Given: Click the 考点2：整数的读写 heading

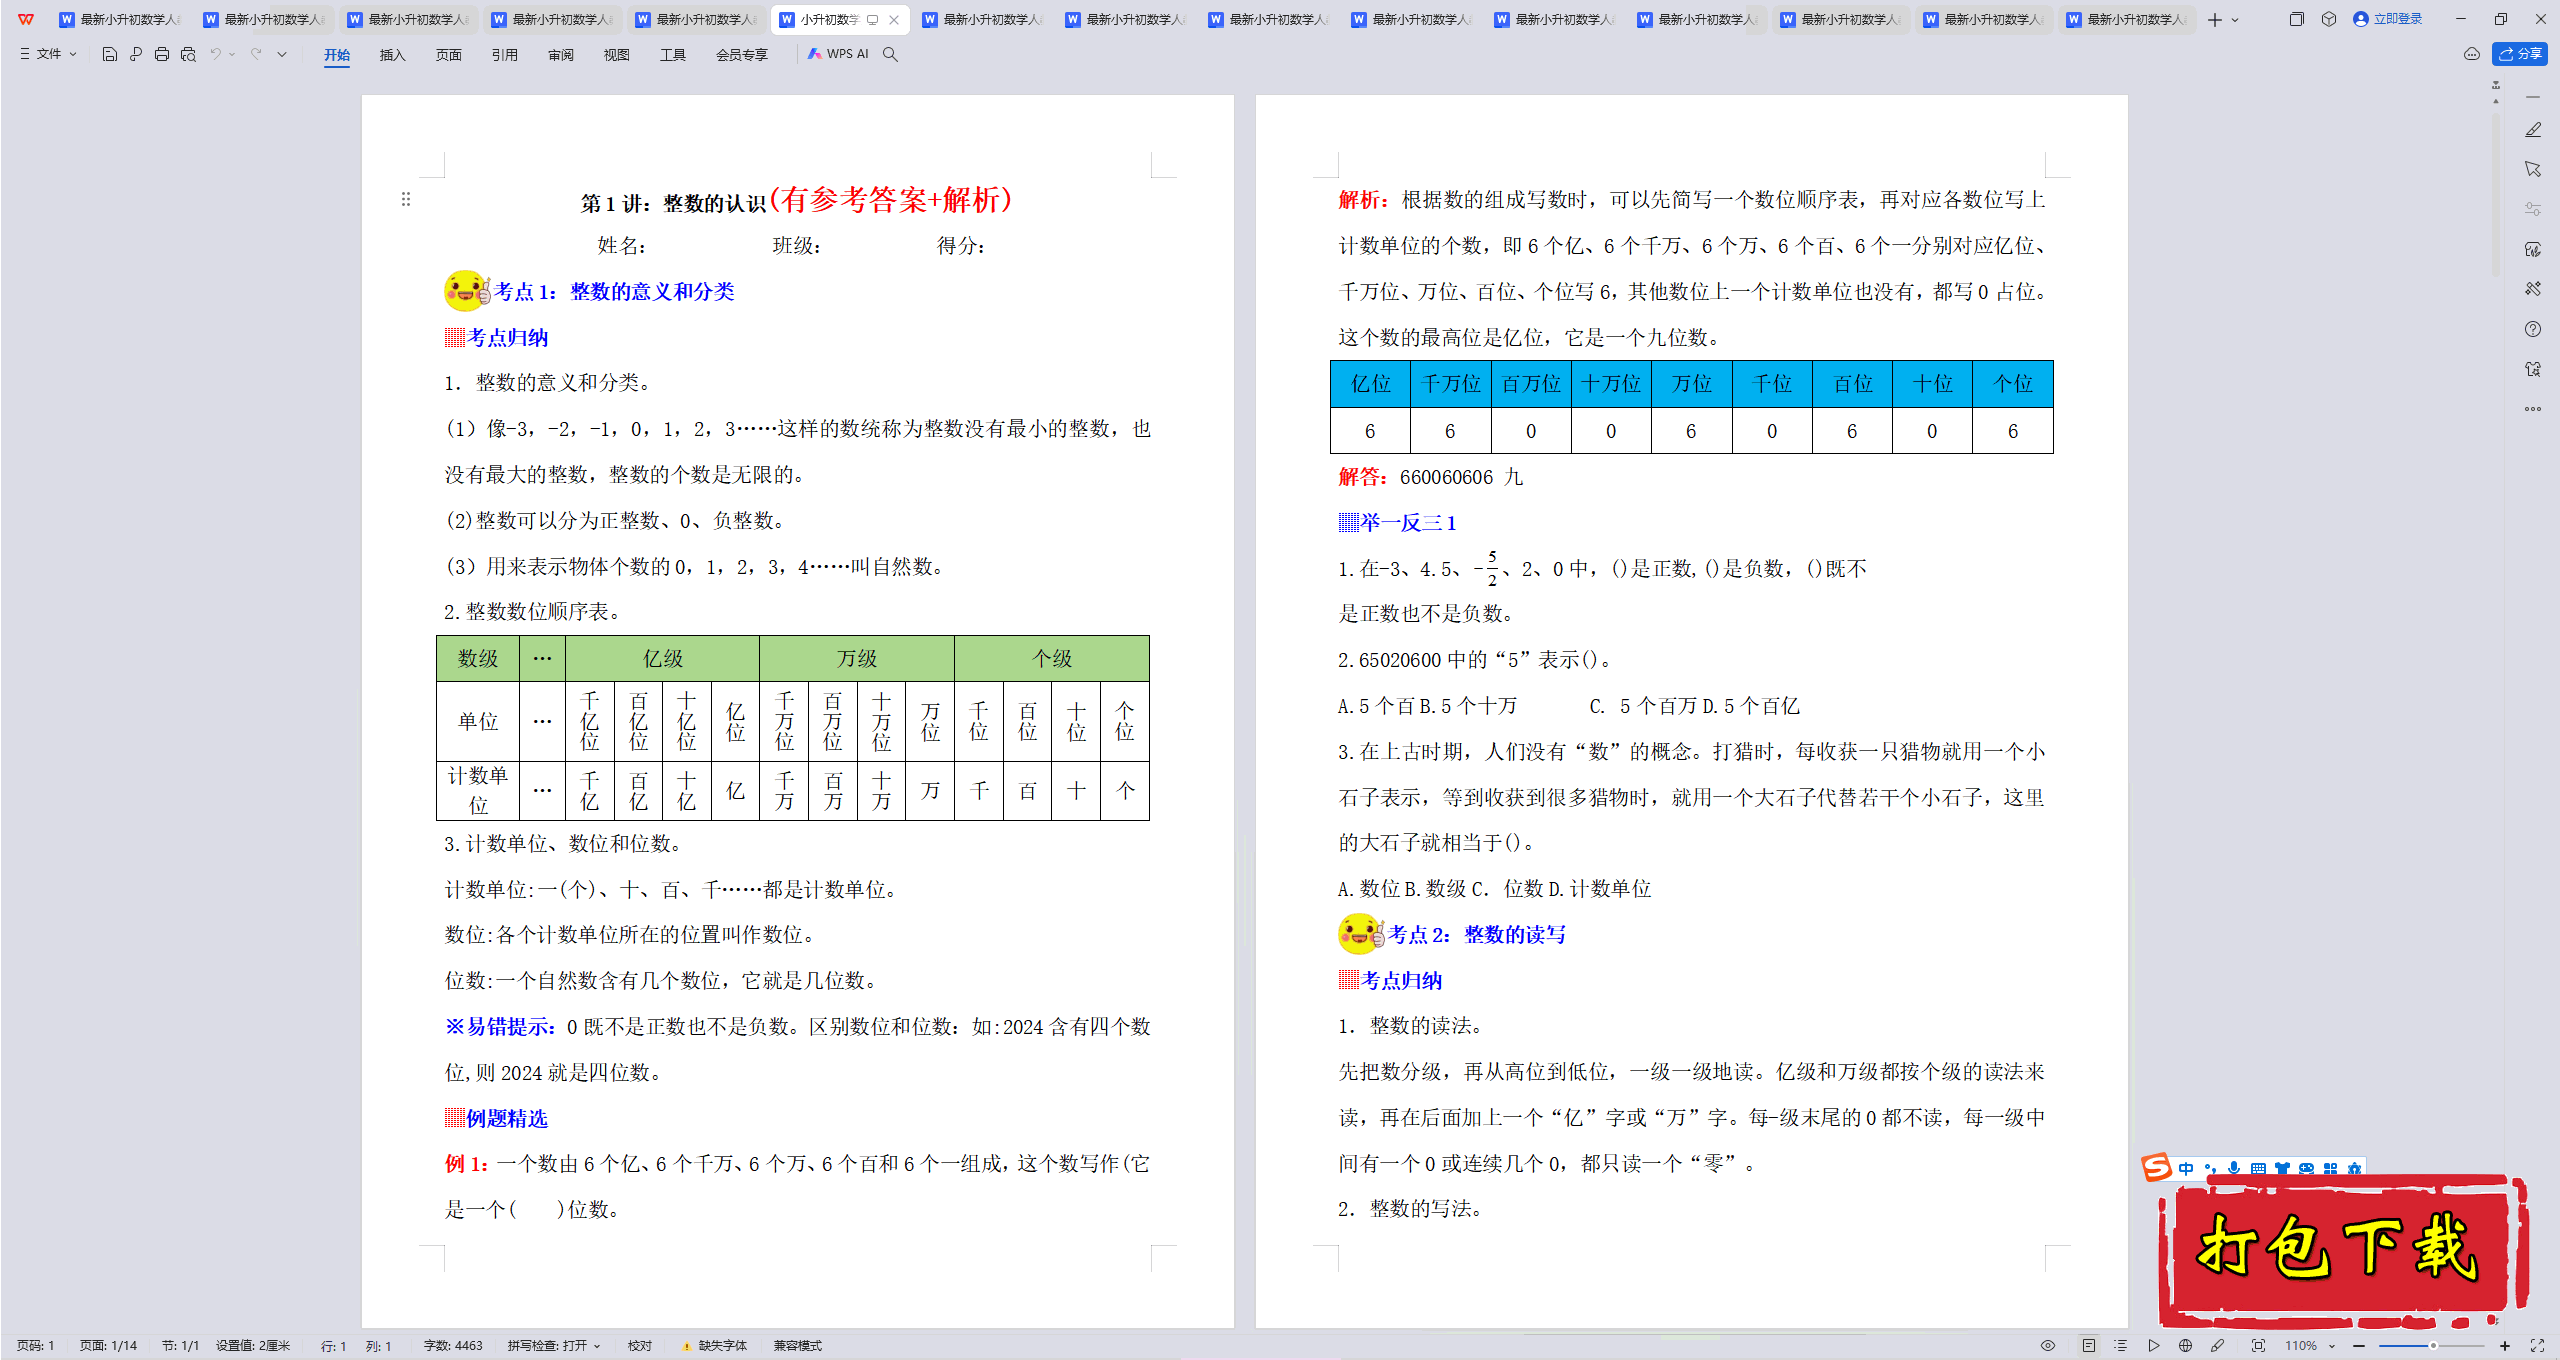Looking at the screenshot, I should (1477, 935).
